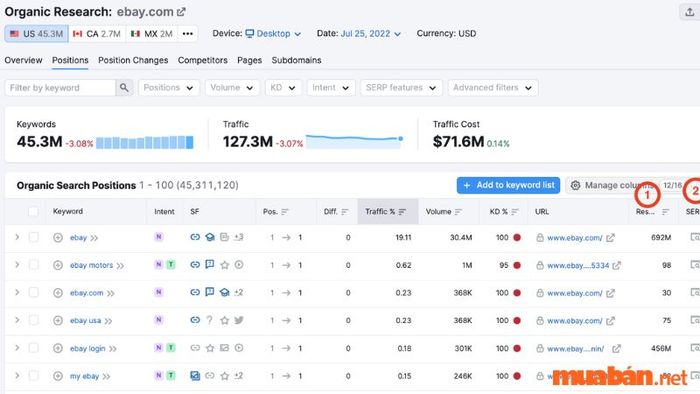
Task: Open ebay.com external link icon in title
Action: [x=181, y=12]
